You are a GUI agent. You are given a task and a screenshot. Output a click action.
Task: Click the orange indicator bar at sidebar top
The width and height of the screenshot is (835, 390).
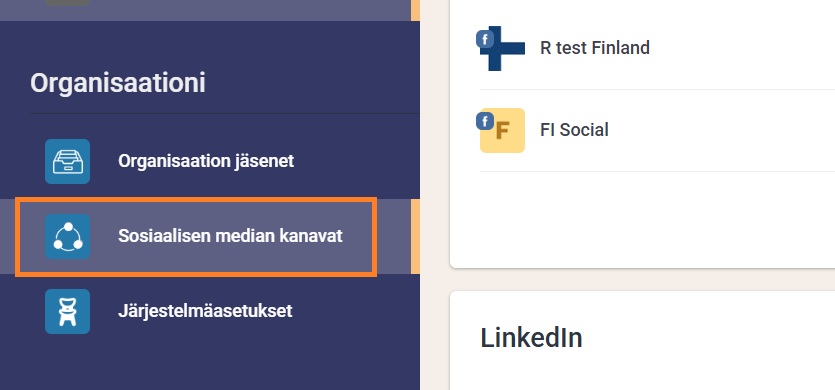(415, 10)
